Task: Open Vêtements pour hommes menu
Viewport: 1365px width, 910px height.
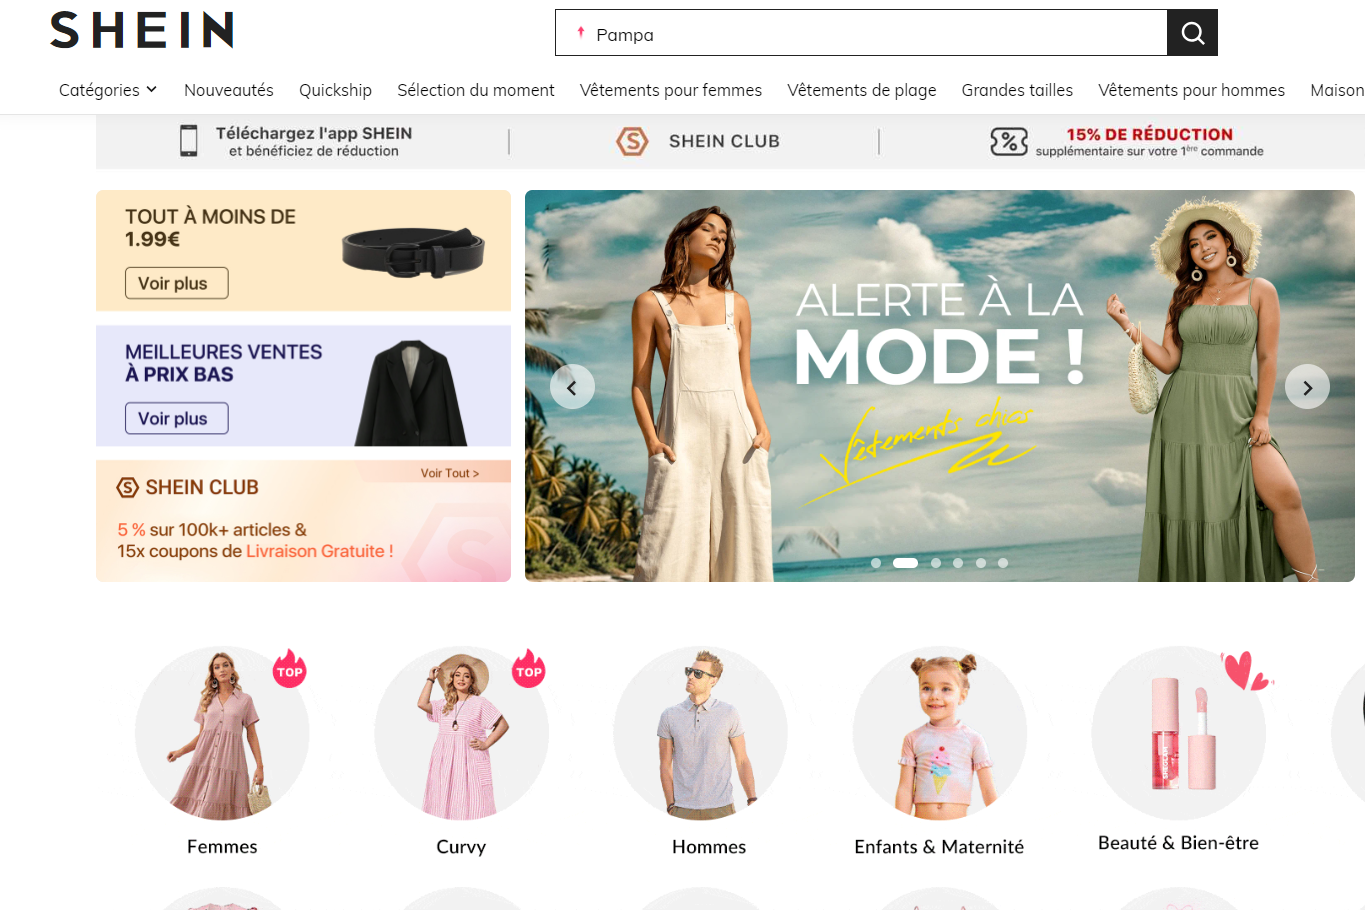Action: click(1192, 90)
